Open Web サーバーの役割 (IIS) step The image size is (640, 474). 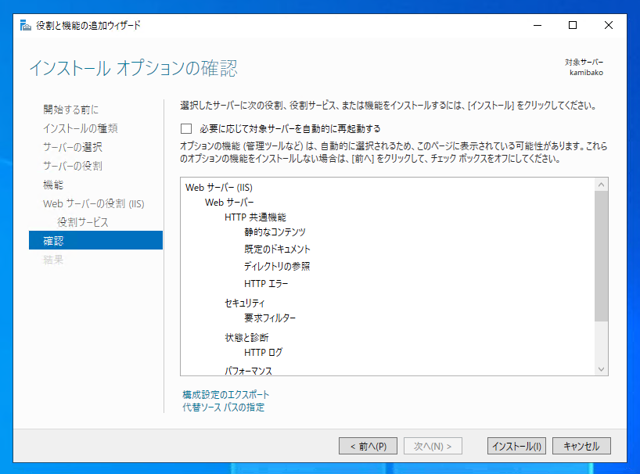click(x=93, y=203)
